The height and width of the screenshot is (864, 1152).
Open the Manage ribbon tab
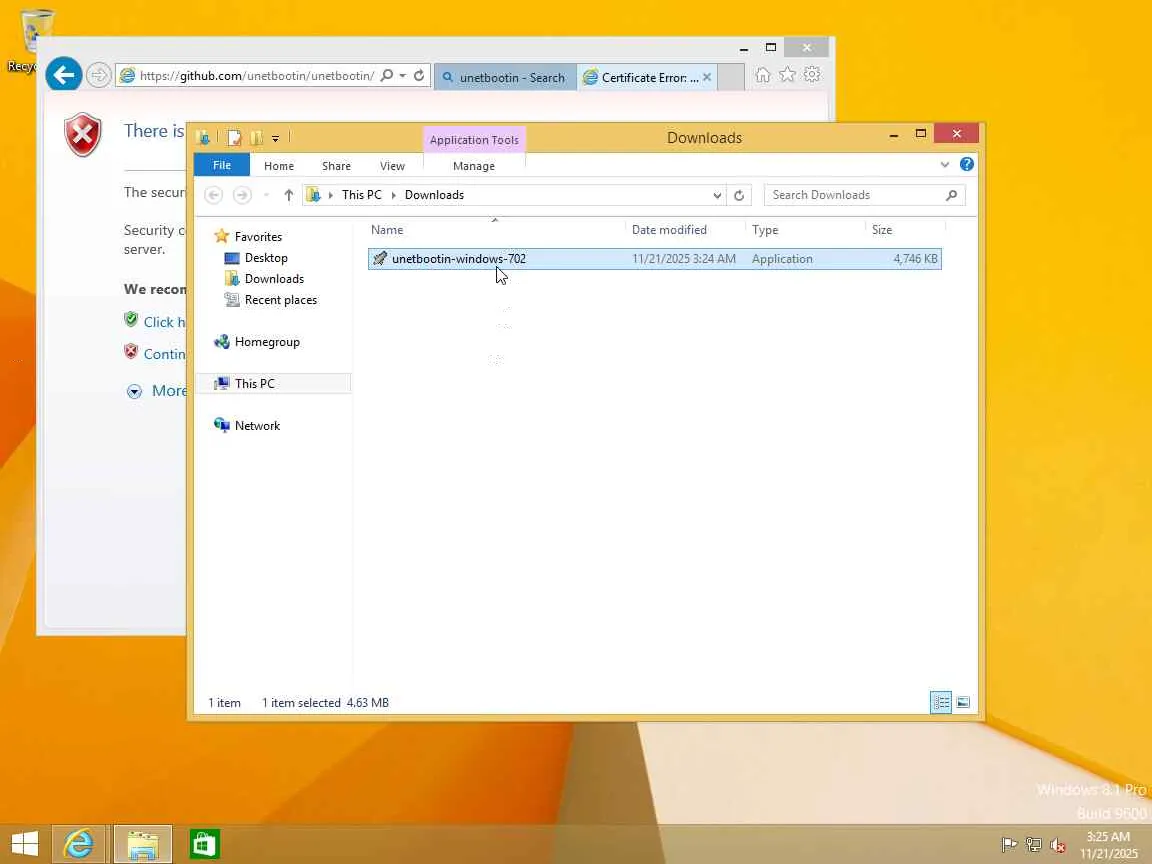point(474,166)
